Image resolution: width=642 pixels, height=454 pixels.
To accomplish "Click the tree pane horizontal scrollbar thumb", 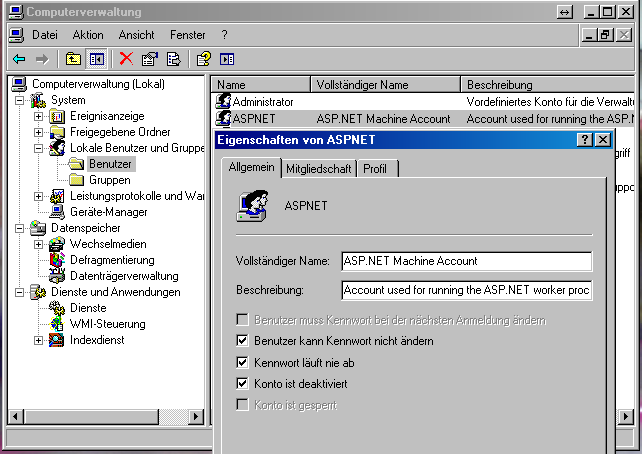I will (91, 417).
